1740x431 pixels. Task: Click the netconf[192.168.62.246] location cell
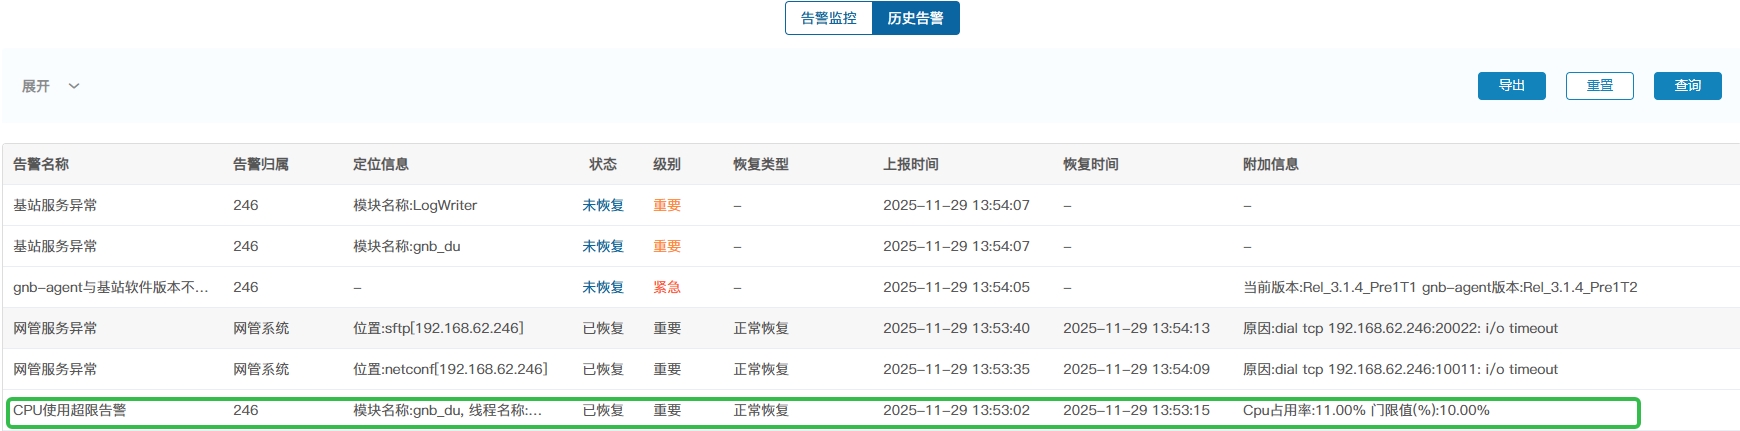coord(450,369)
